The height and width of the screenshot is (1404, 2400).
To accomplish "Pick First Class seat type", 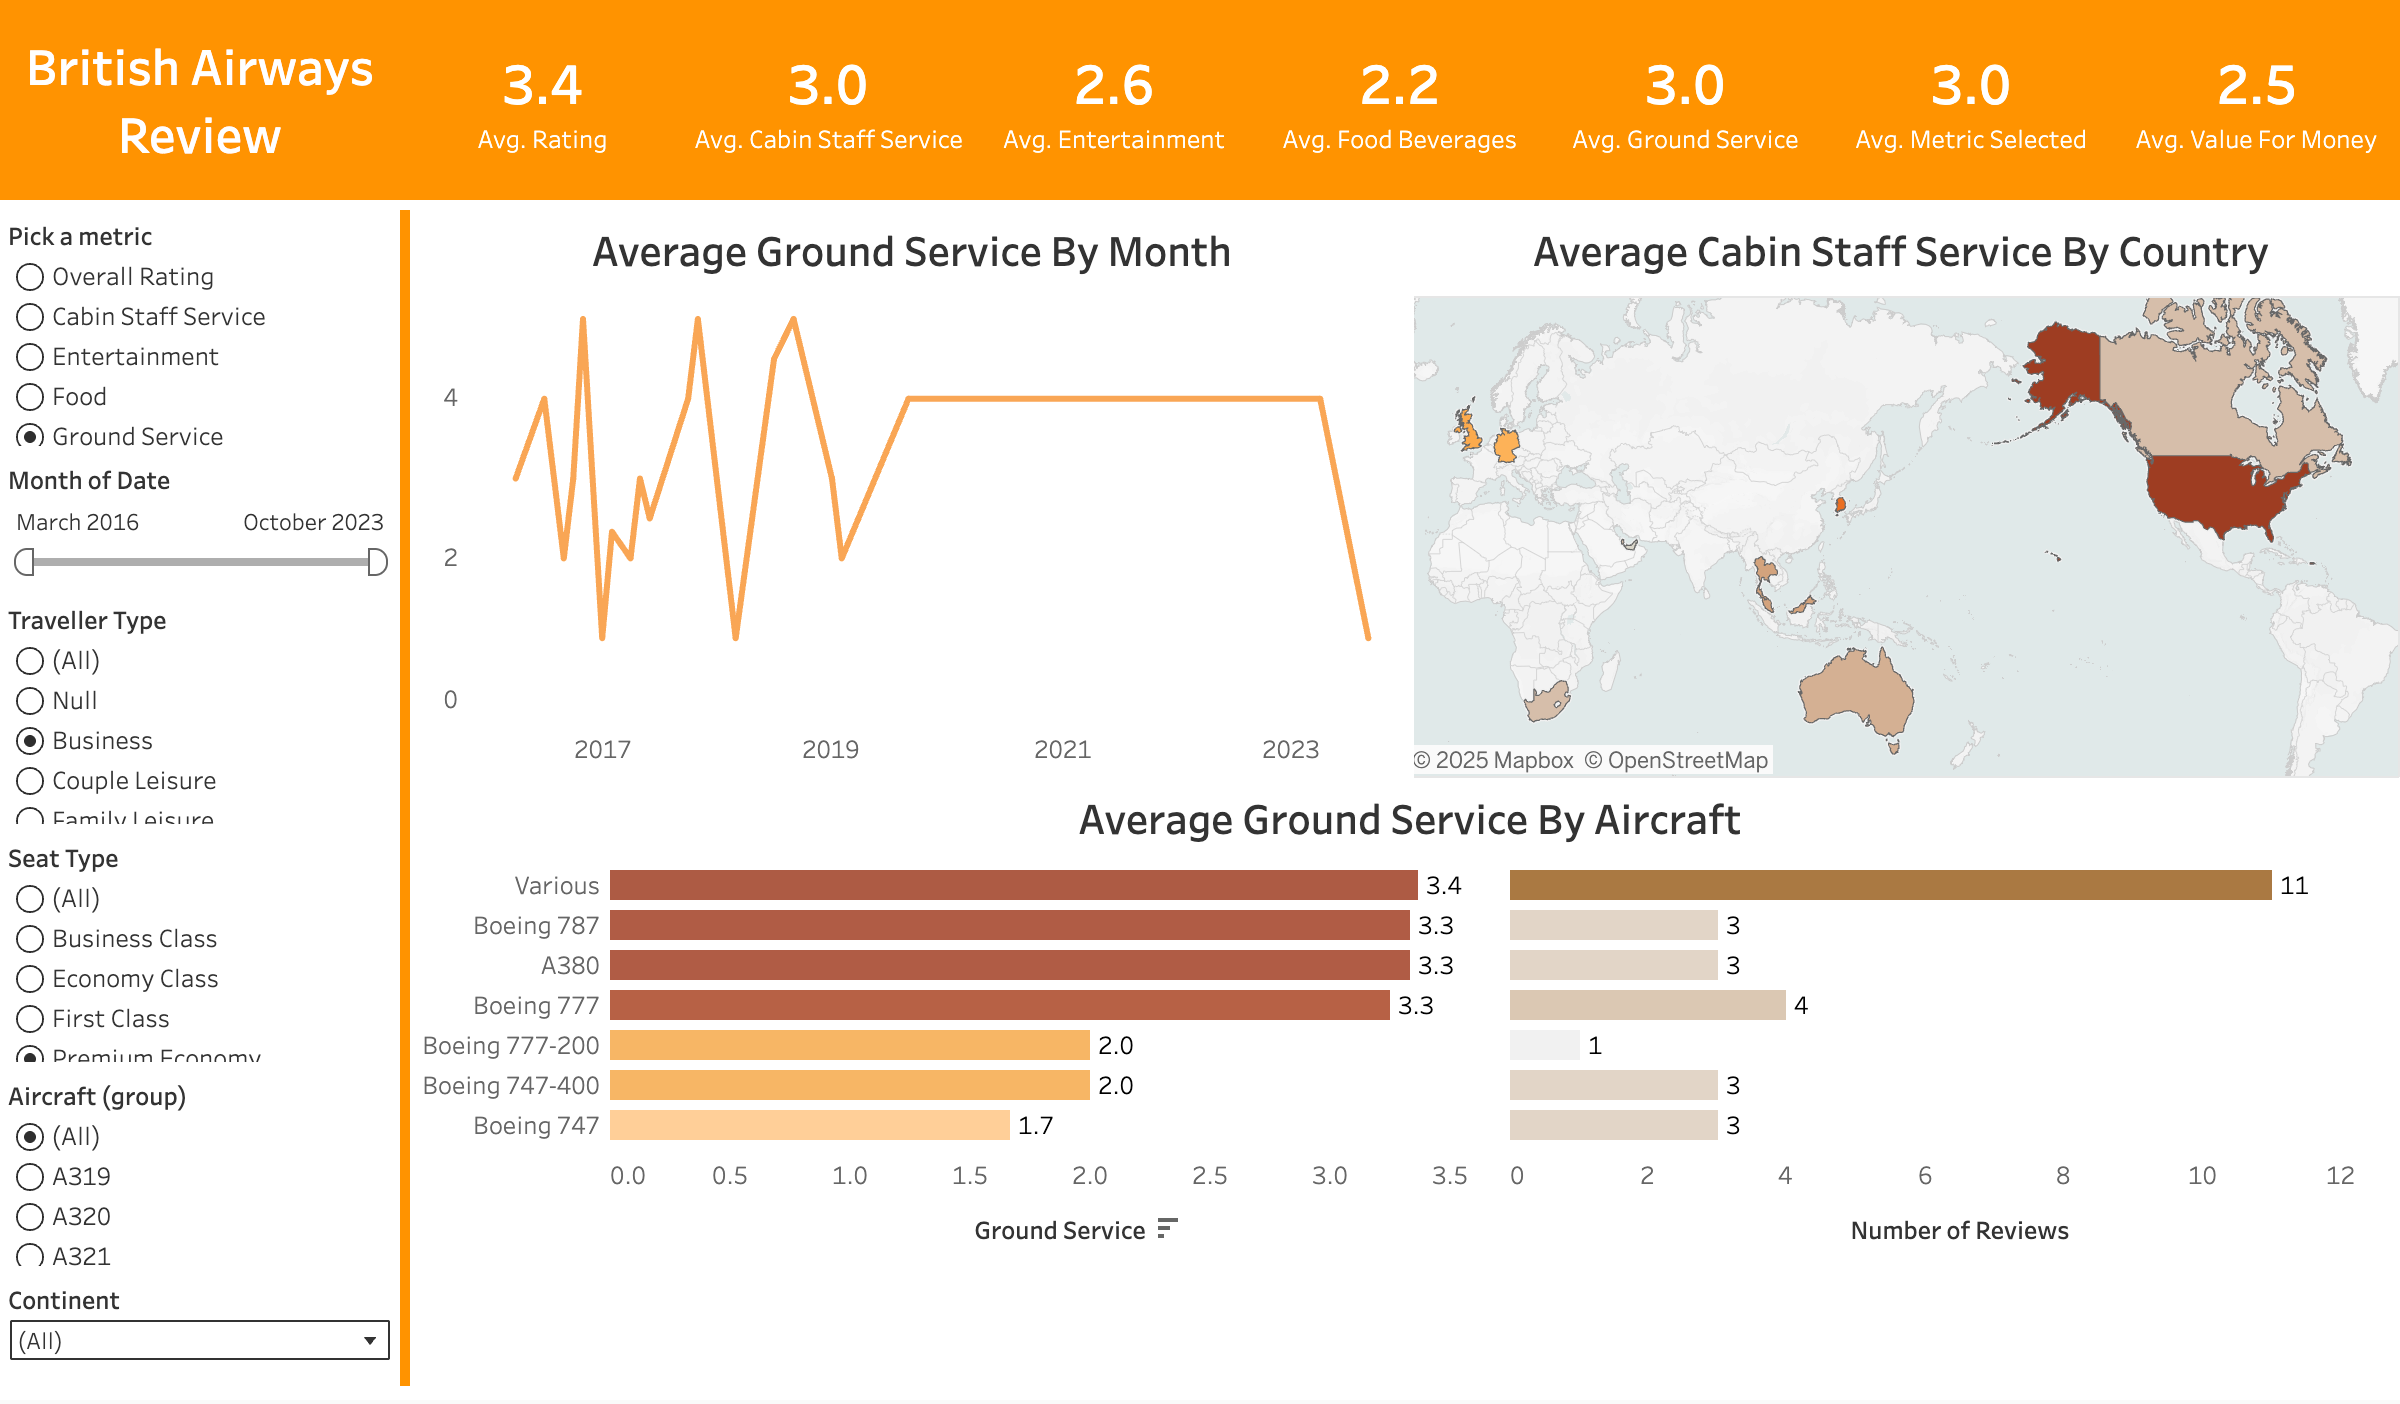I will coord(30,1019).
